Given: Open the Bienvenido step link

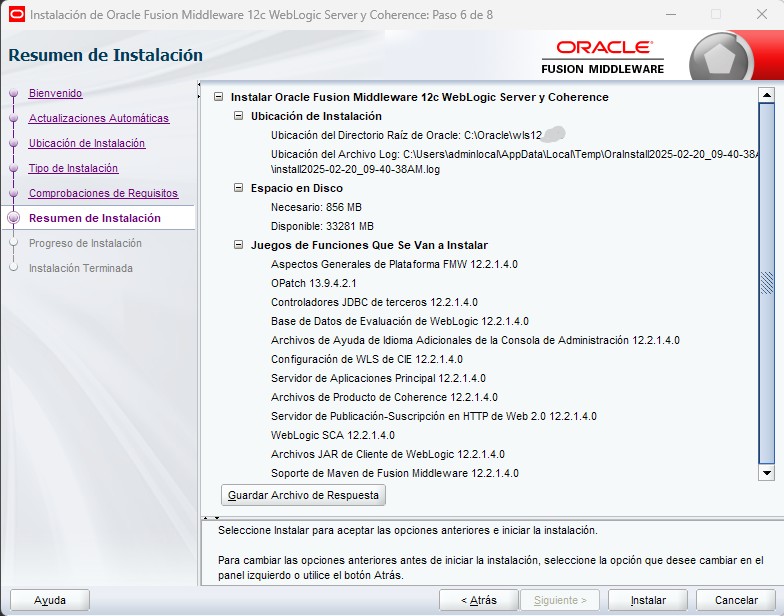Looking at the screenshot, I should (56, 93).
